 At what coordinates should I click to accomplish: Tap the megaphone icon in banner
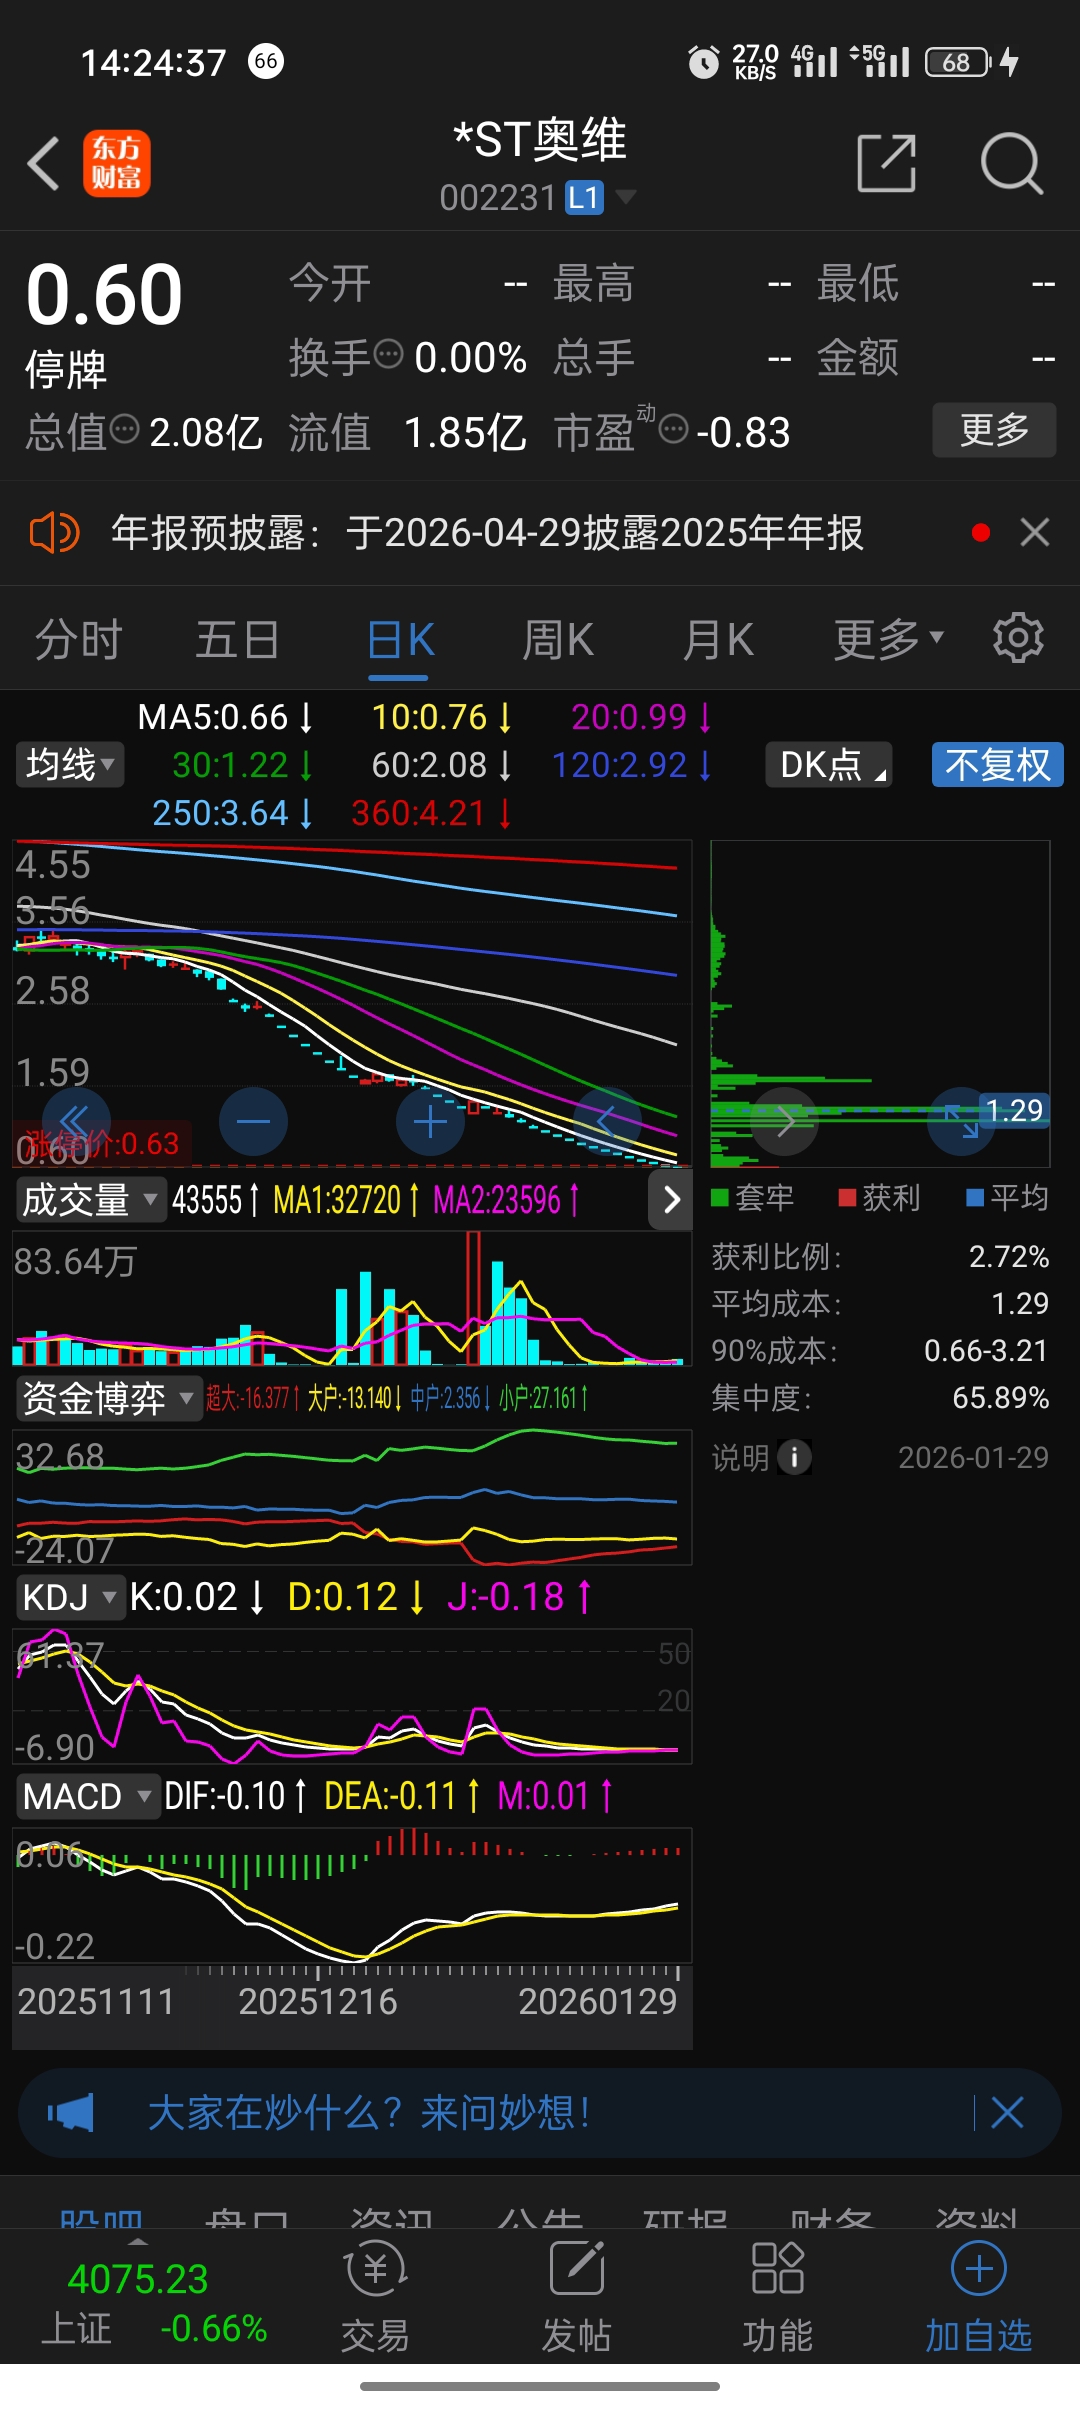point(70,2113)
